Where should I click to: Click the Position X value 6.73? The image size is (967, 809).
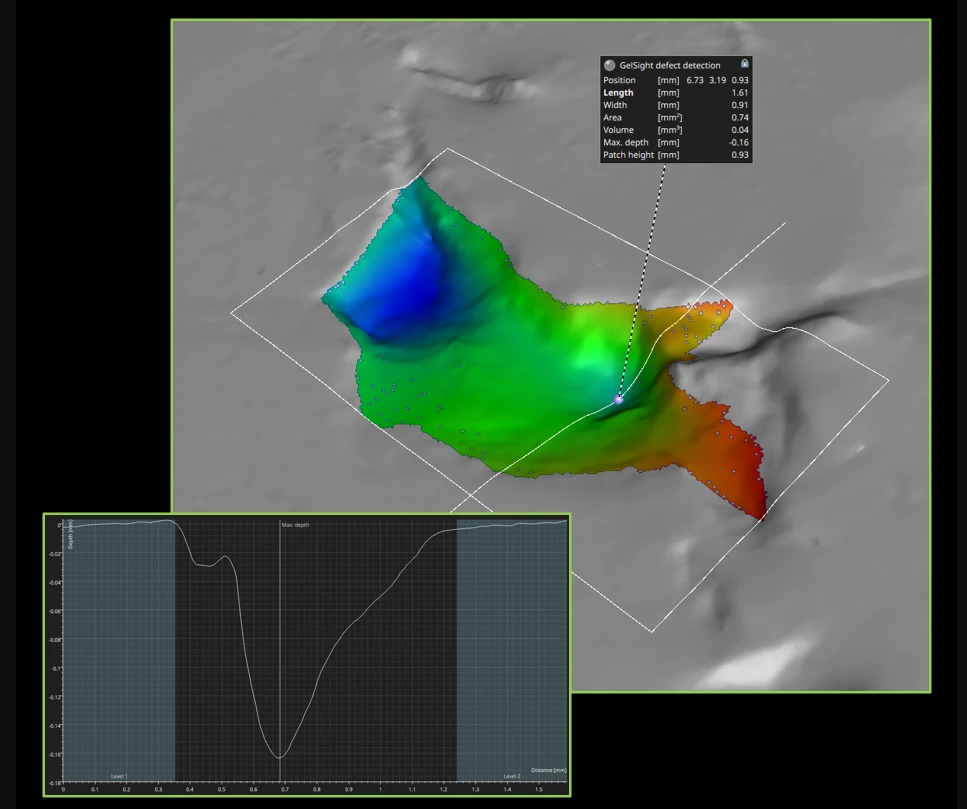pos(695,80)
